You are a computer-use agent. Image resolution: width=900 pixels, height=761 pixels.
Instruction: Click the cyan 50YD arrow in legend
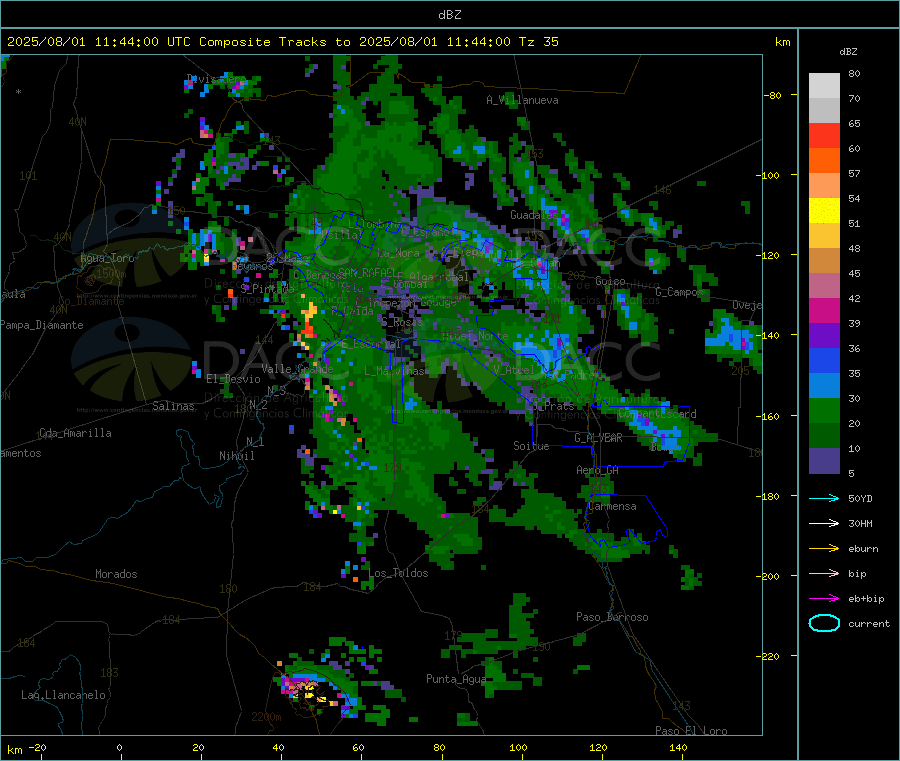point(824,498)
